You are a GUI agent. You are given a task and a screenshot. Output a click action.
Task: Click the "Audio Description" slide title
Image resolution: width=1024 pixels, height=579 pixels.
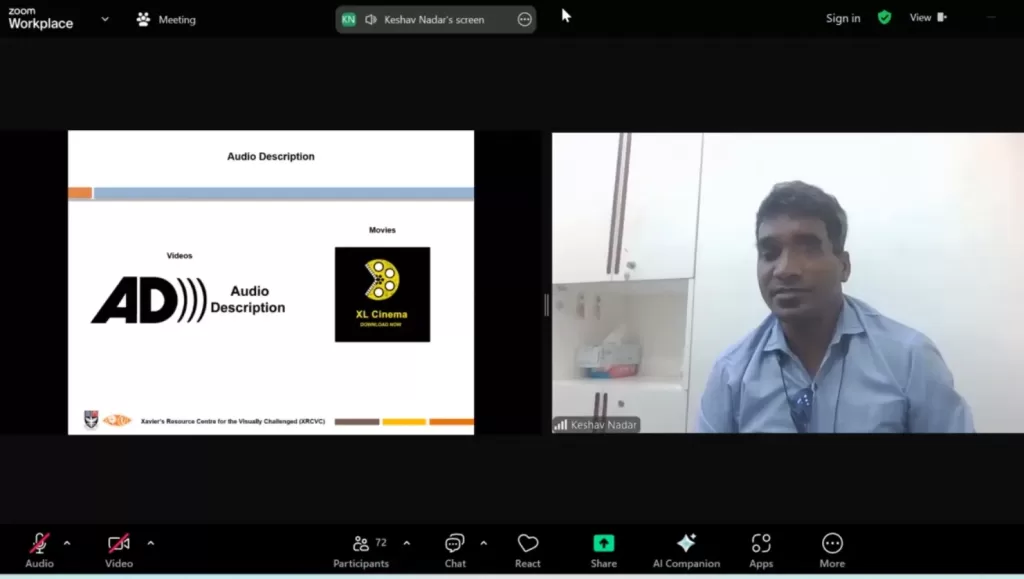tap(271, 157)
